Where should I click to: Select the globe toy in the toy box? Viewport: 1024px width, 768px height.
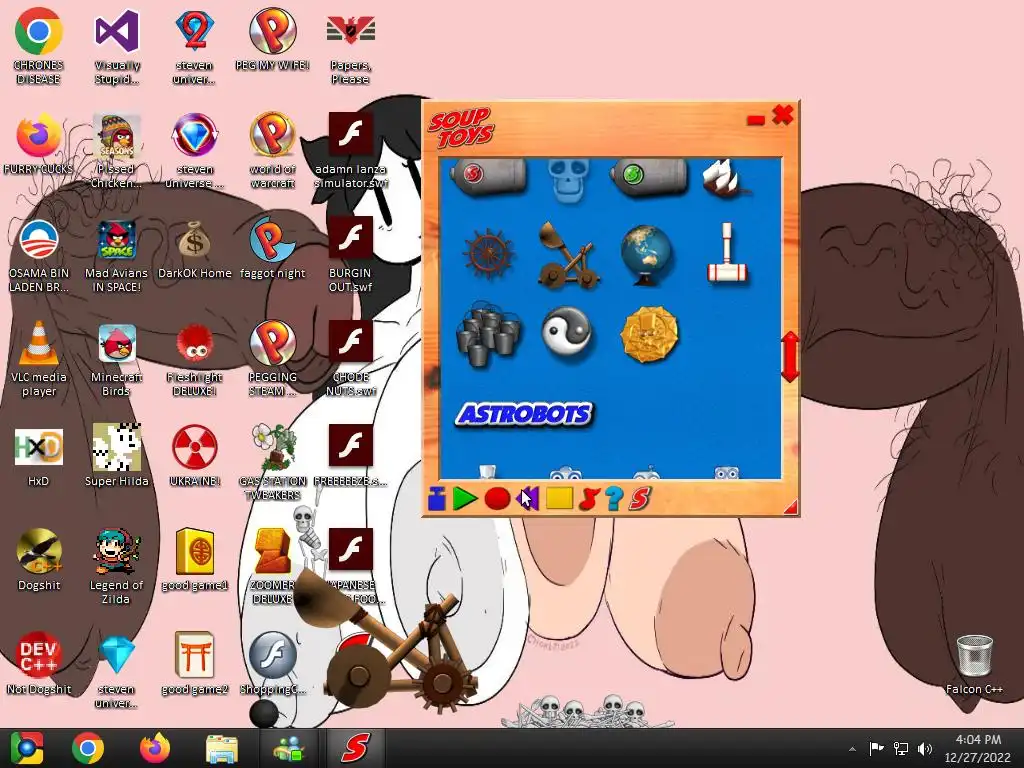[x=647, y=255]
